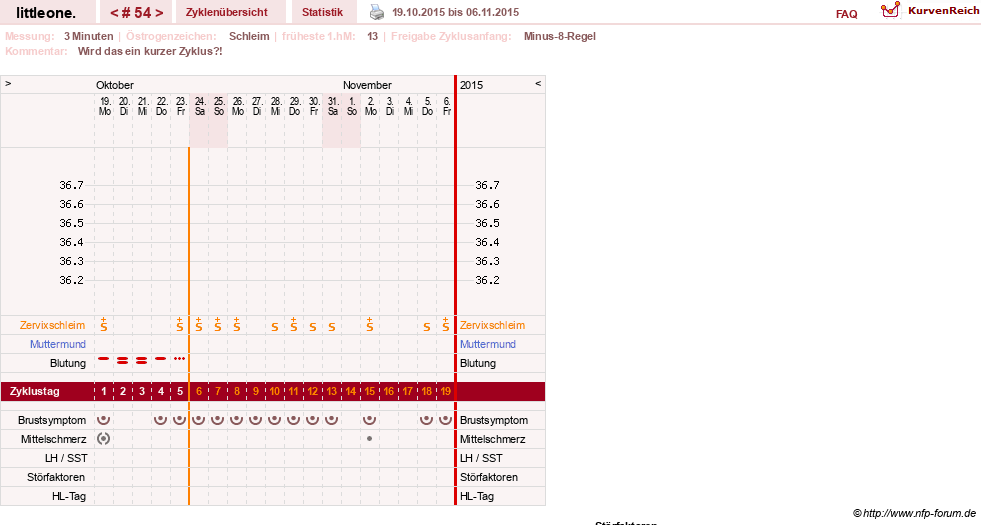Select the littleone. user tab
The image size is (981, 525).
point(46,12)
